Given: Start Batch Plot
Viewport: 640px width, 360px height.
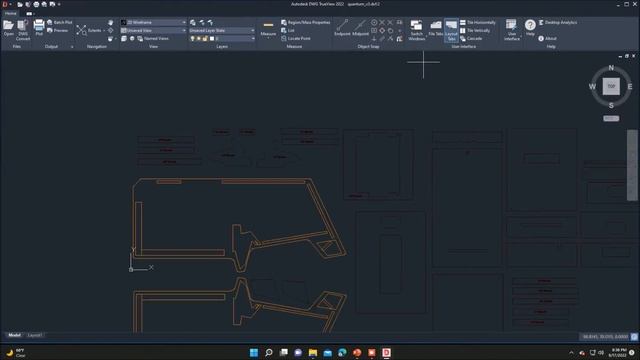Looking at the screenshot, I should tap(59, 22).
